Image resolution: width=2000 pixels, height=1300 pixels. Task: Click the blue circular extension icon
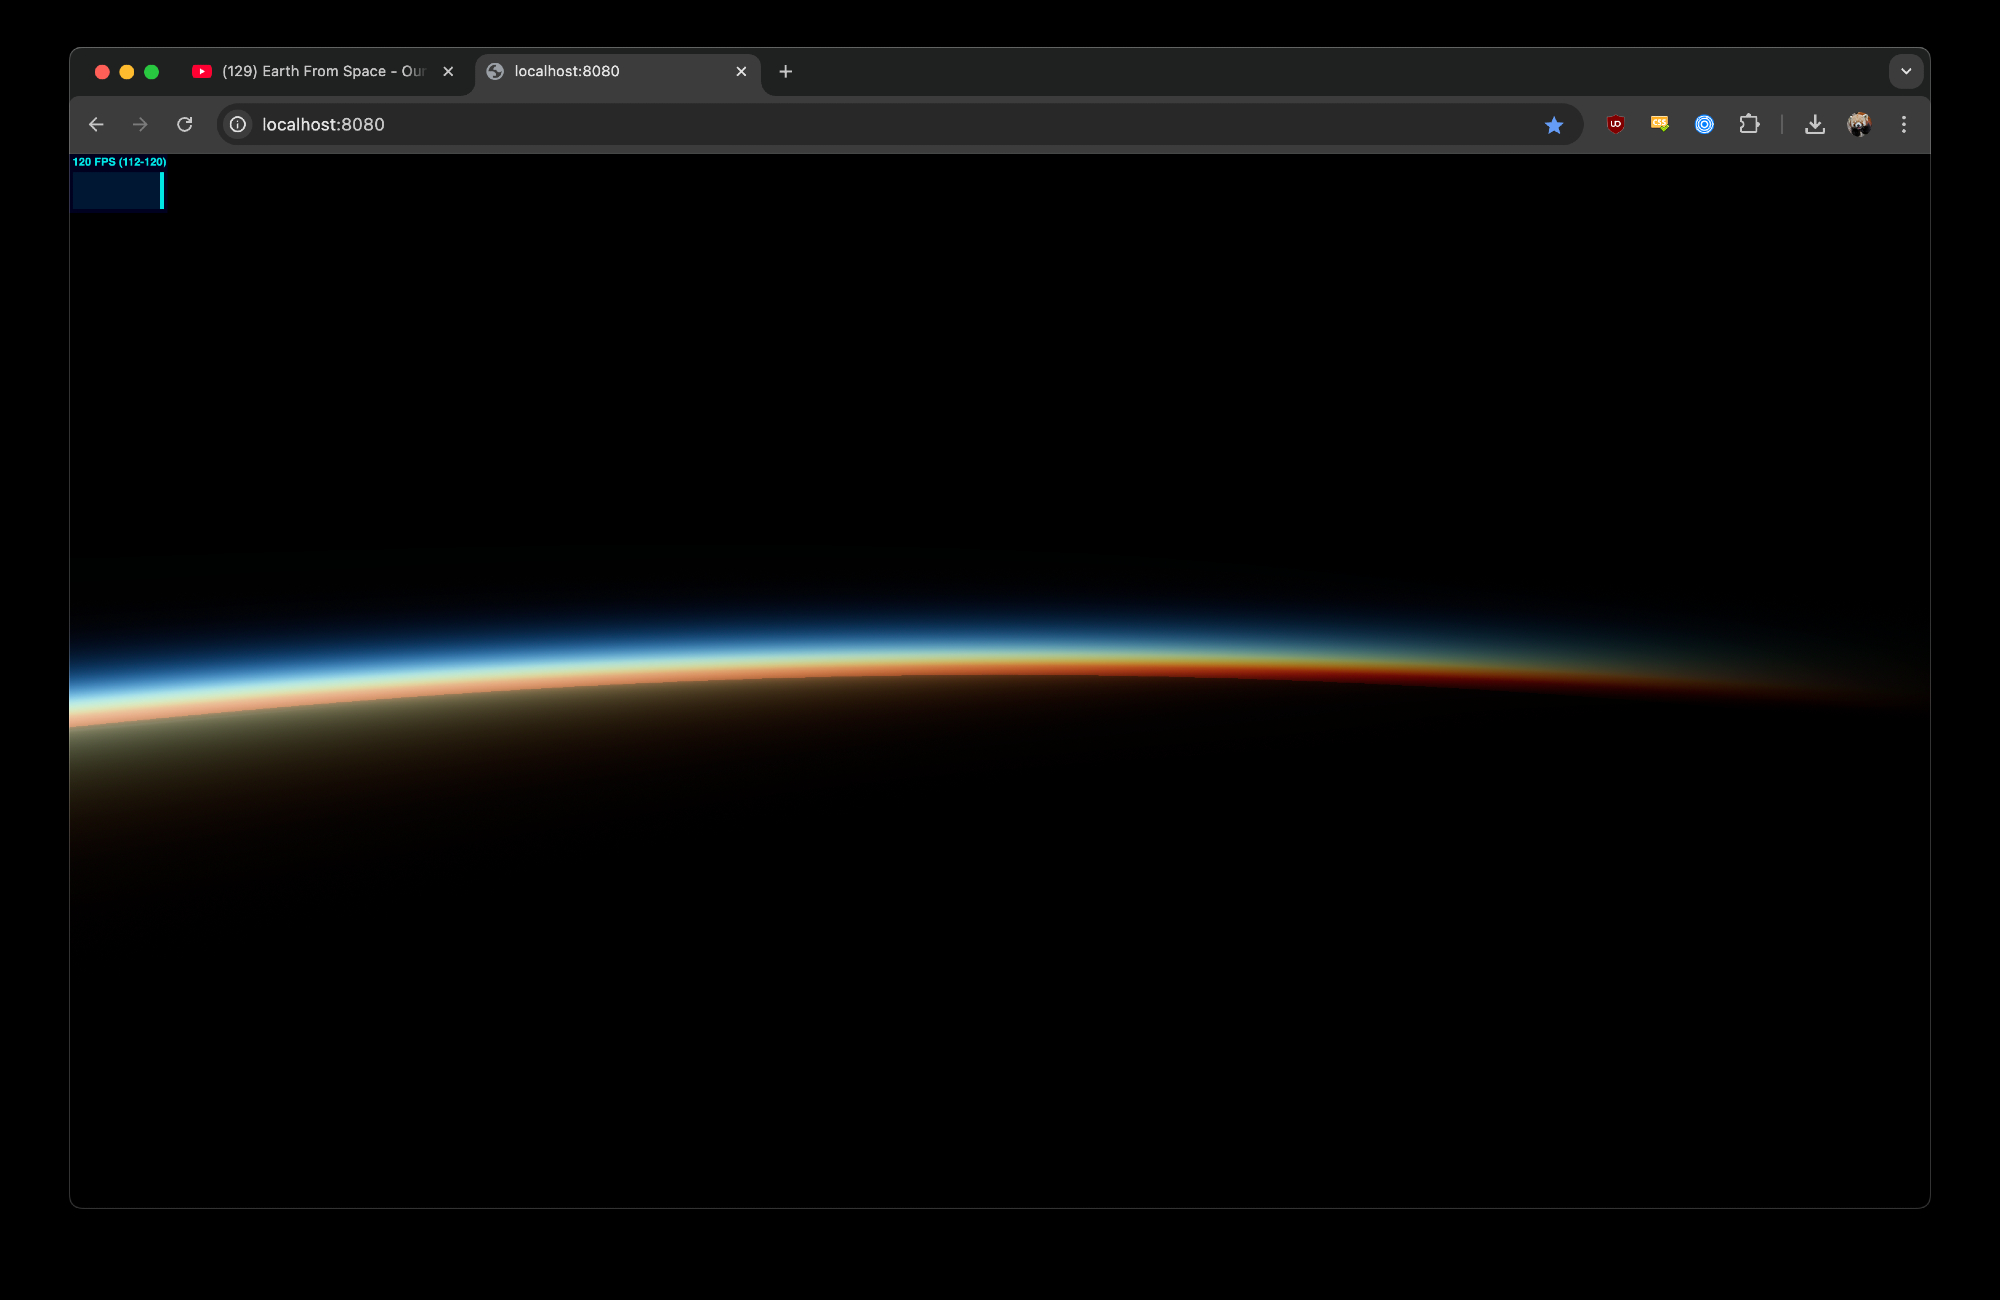[1704, 124]
